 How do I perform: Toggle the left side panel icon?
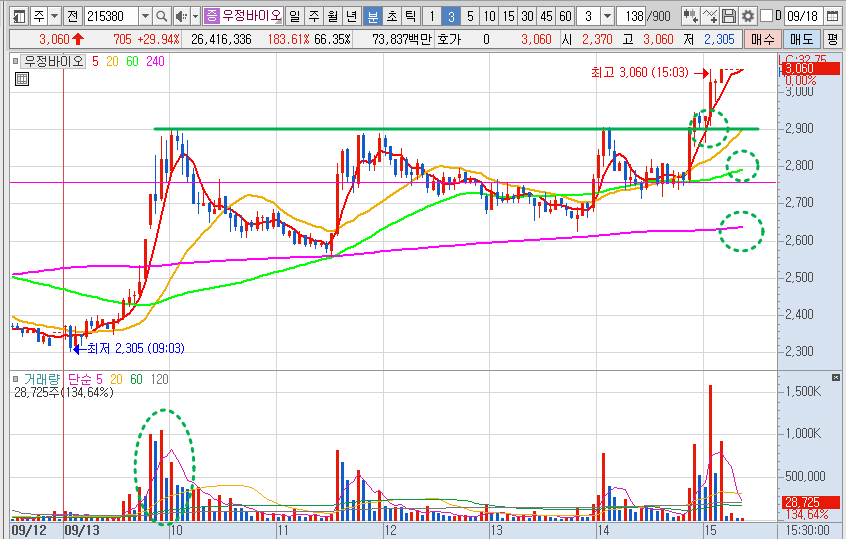[x=19, y=17]
